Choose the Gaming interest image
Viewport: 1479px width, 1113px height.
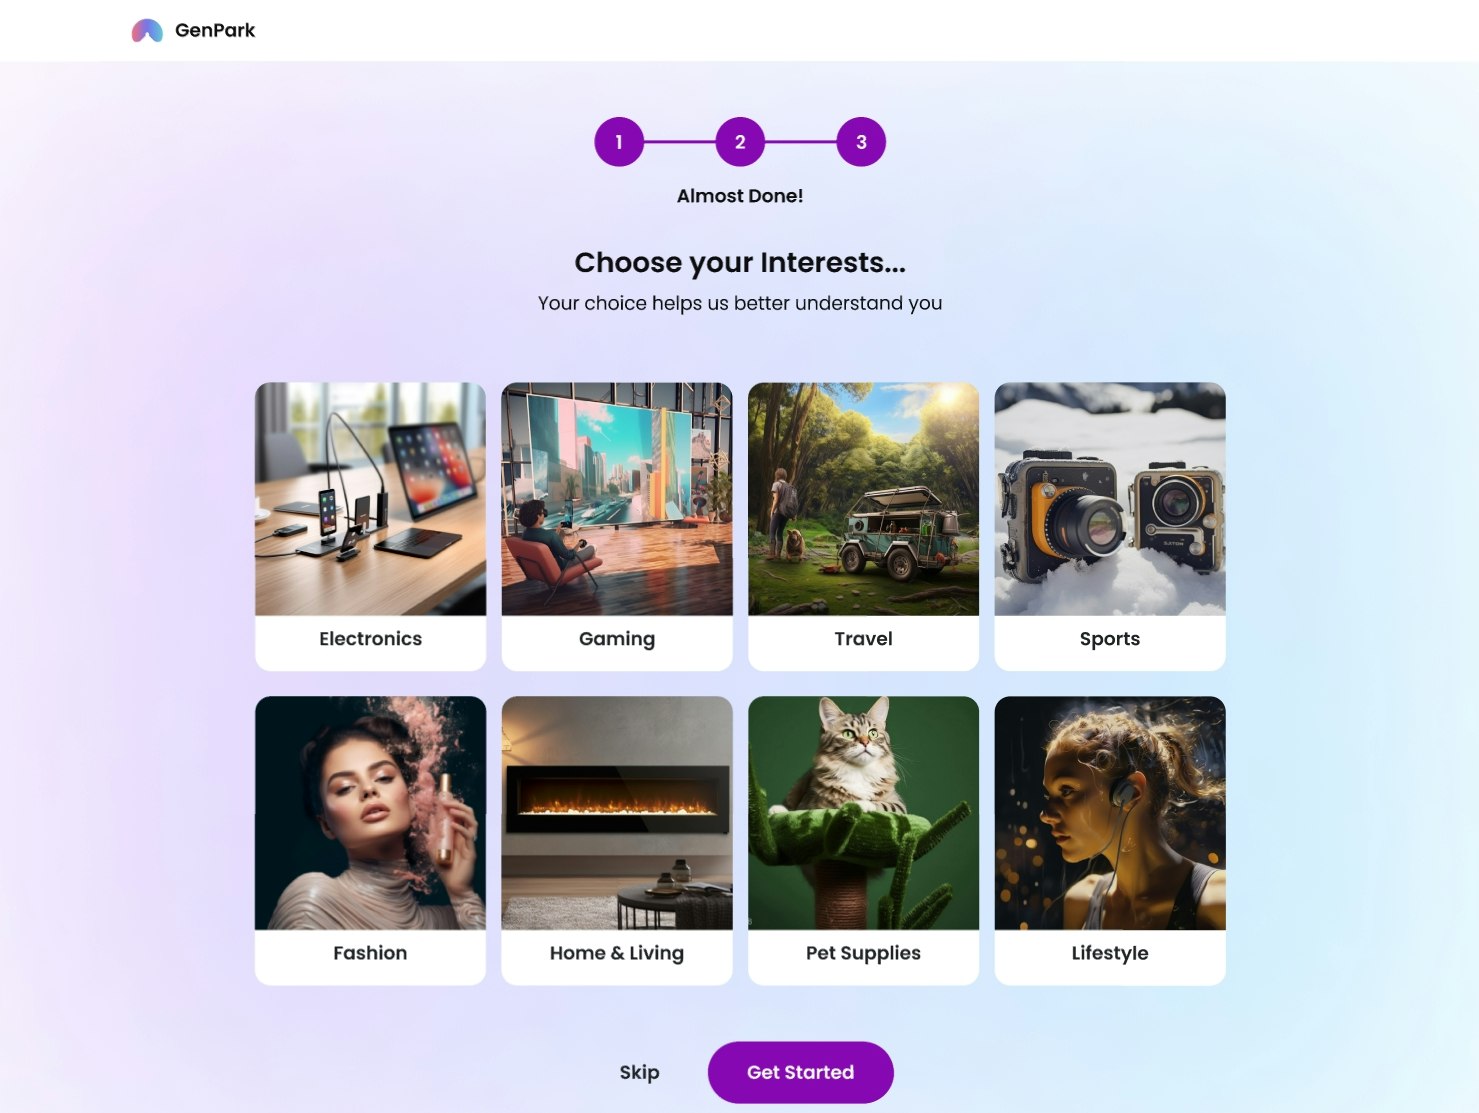click(x=617, y=499)
